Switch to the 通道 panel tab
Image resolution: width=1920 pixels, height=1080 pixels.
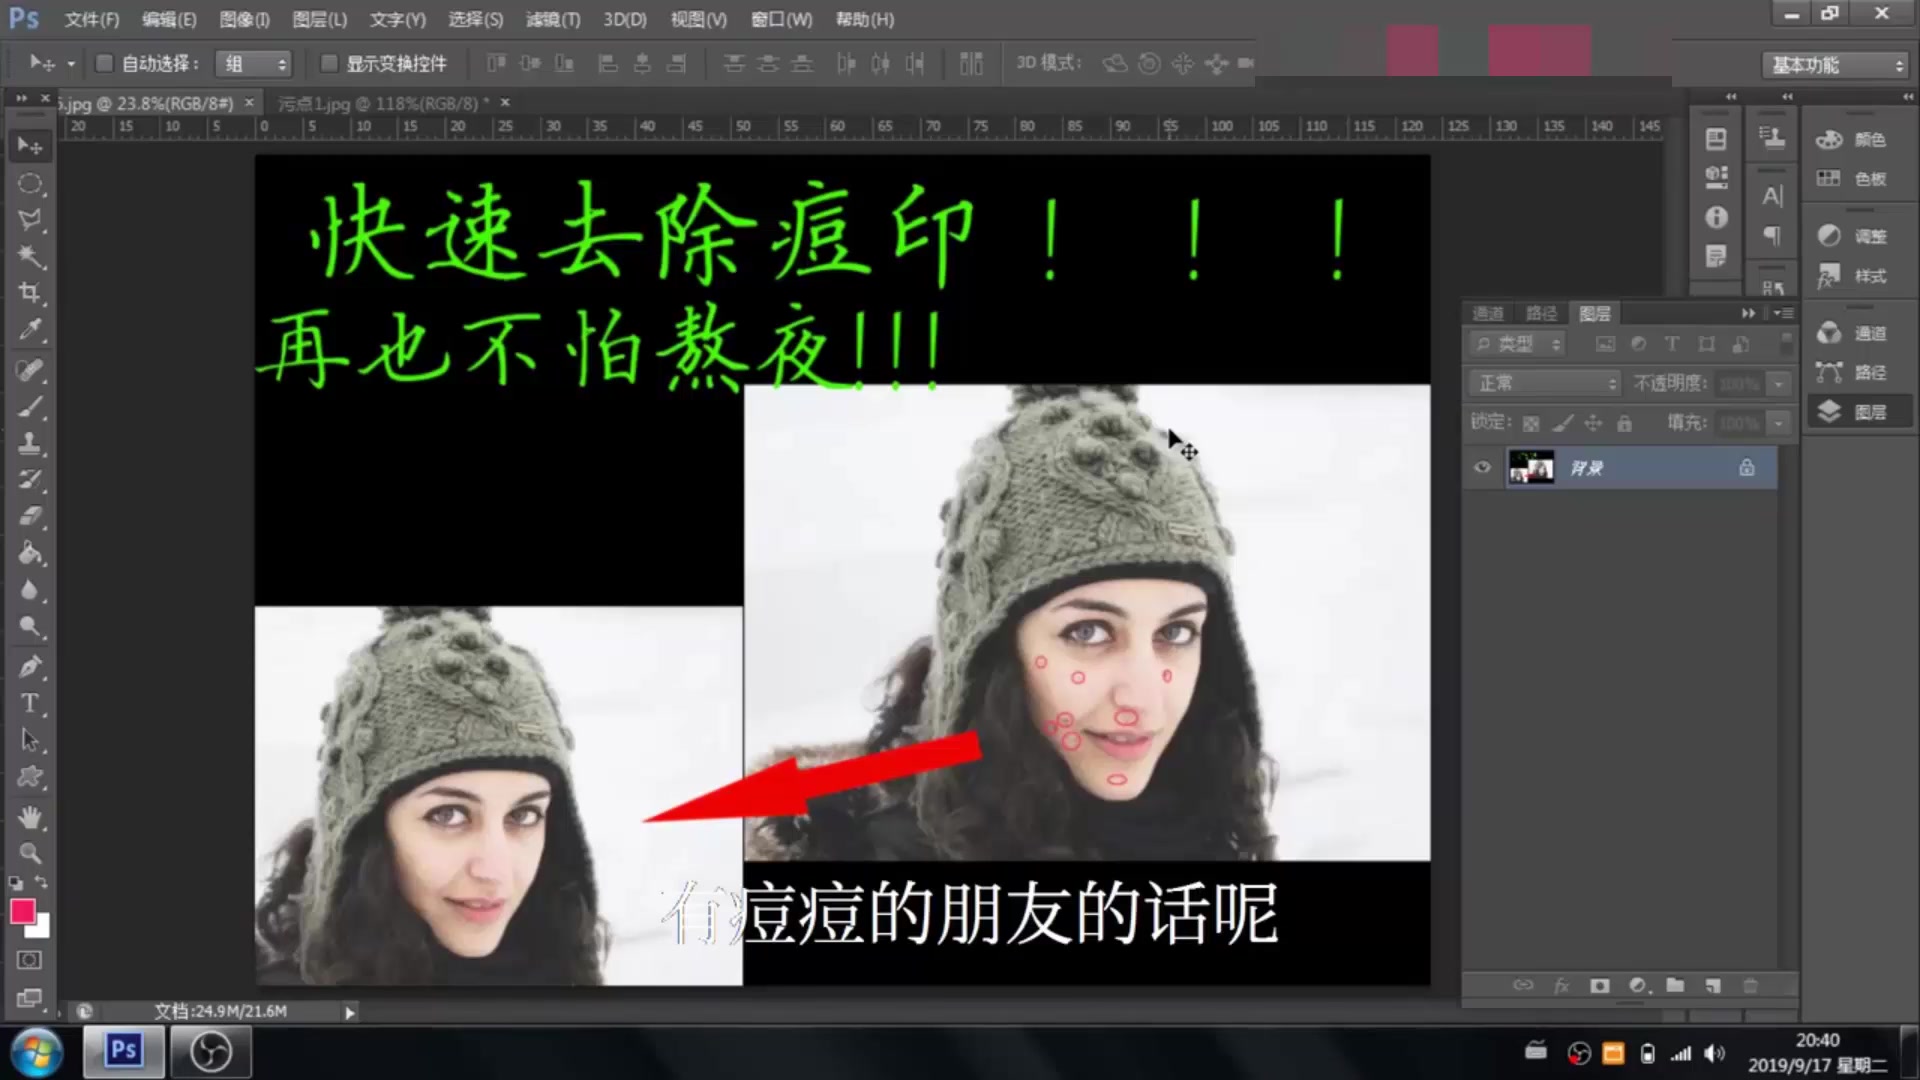coord(1489,313)
